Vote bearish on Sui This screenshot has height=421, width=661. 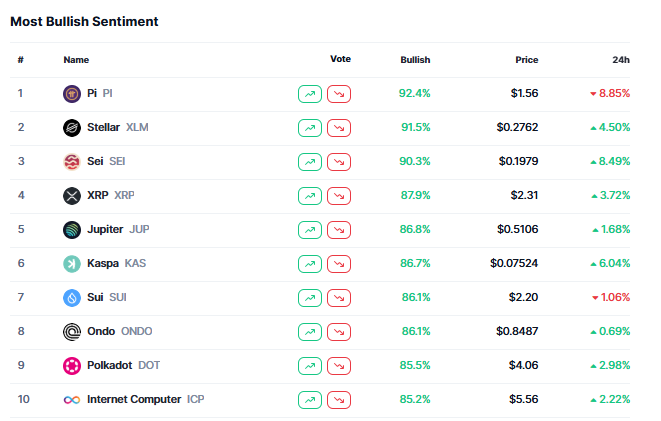[x=340, y=298]
